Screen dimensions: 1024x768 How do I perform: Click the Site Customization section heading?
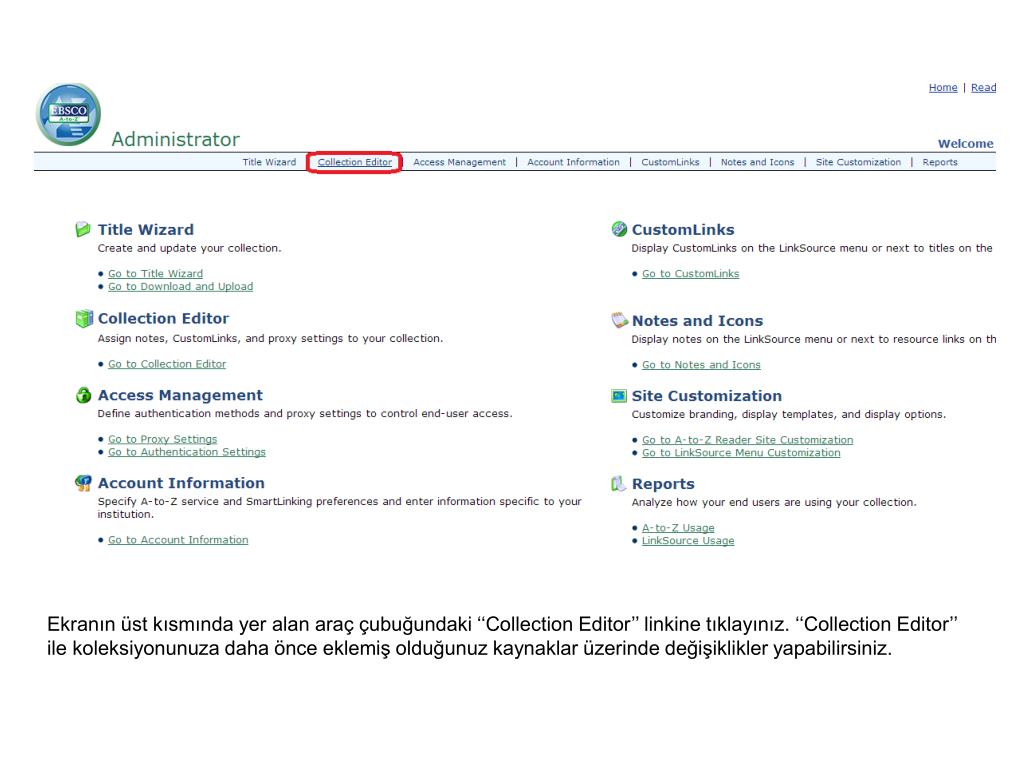[707, 396]
